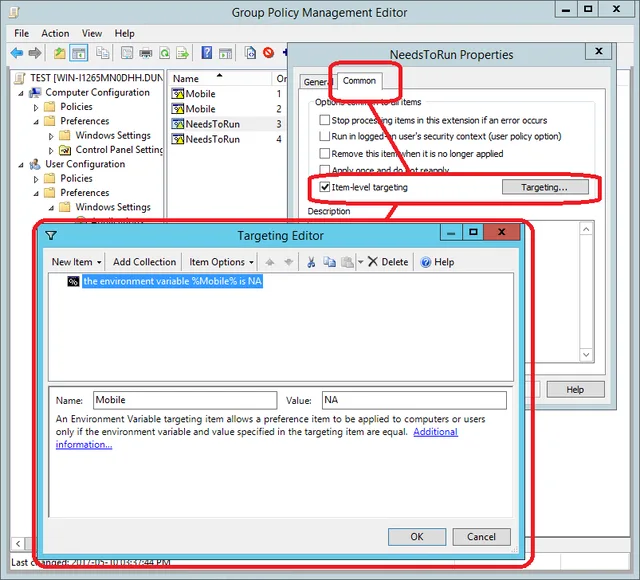Click the Properties icon left of the printer
This screenshot has height=580, width=640.
(x=127, y=53)
